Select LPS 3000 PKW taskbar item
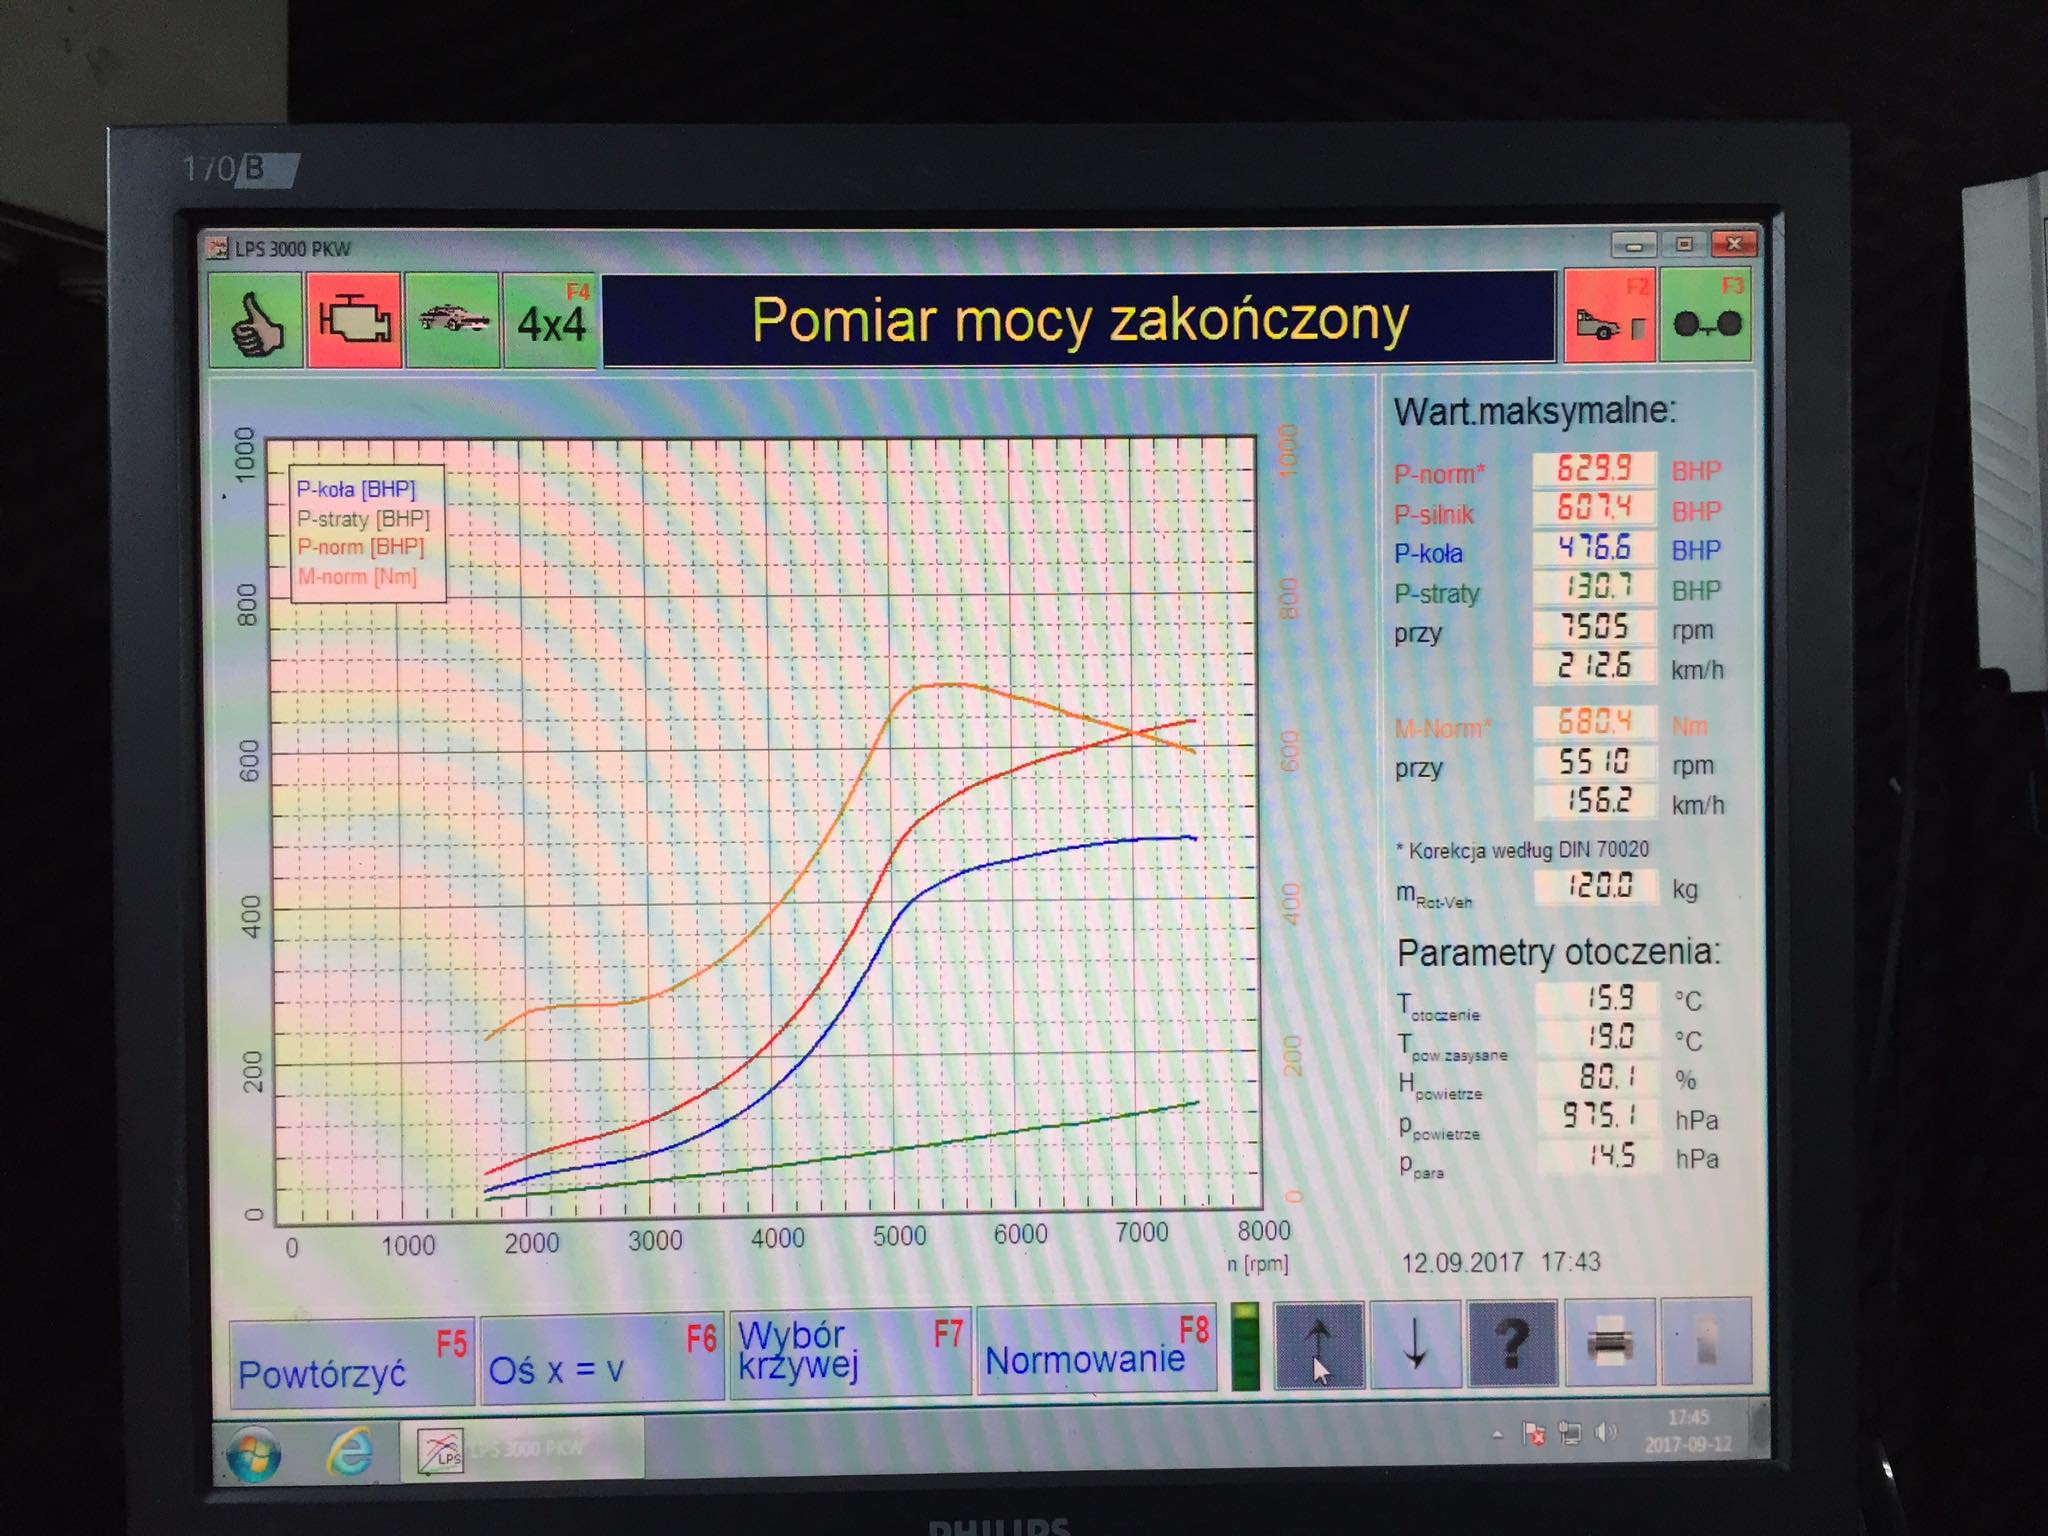 tap(522, 1449)
